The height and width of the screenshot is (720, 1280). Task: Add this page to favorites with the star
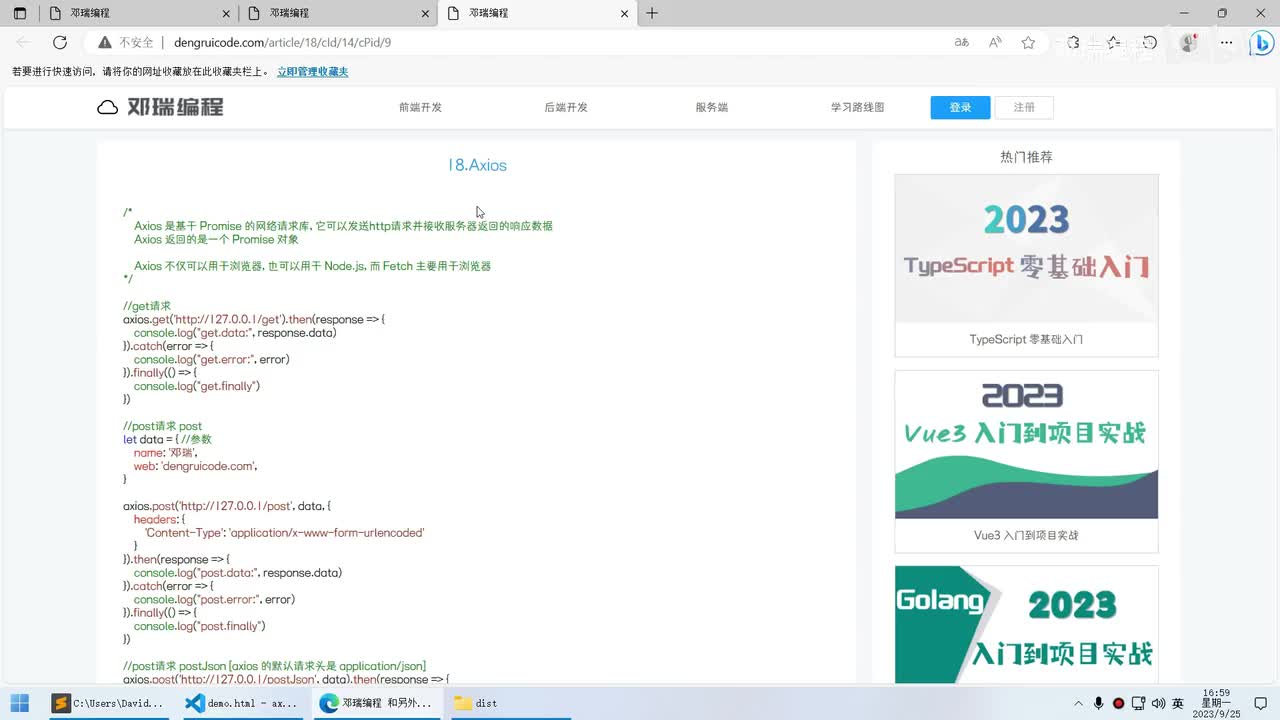coord(1028,43)
